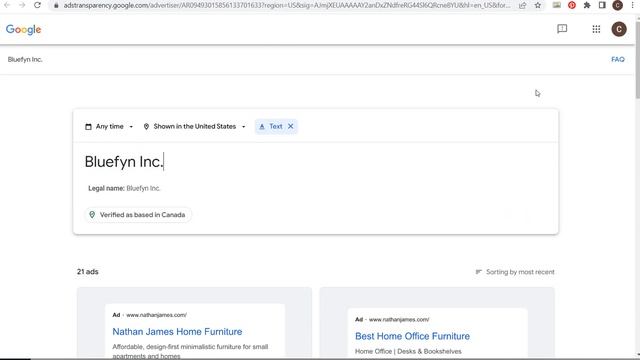The height and width of the screenshot is (360, 640).
Task: Click the Google logo
Action: 23,29
